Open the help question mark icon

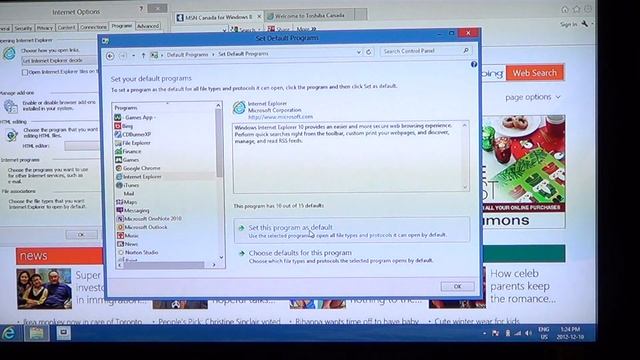coord(473,64)
